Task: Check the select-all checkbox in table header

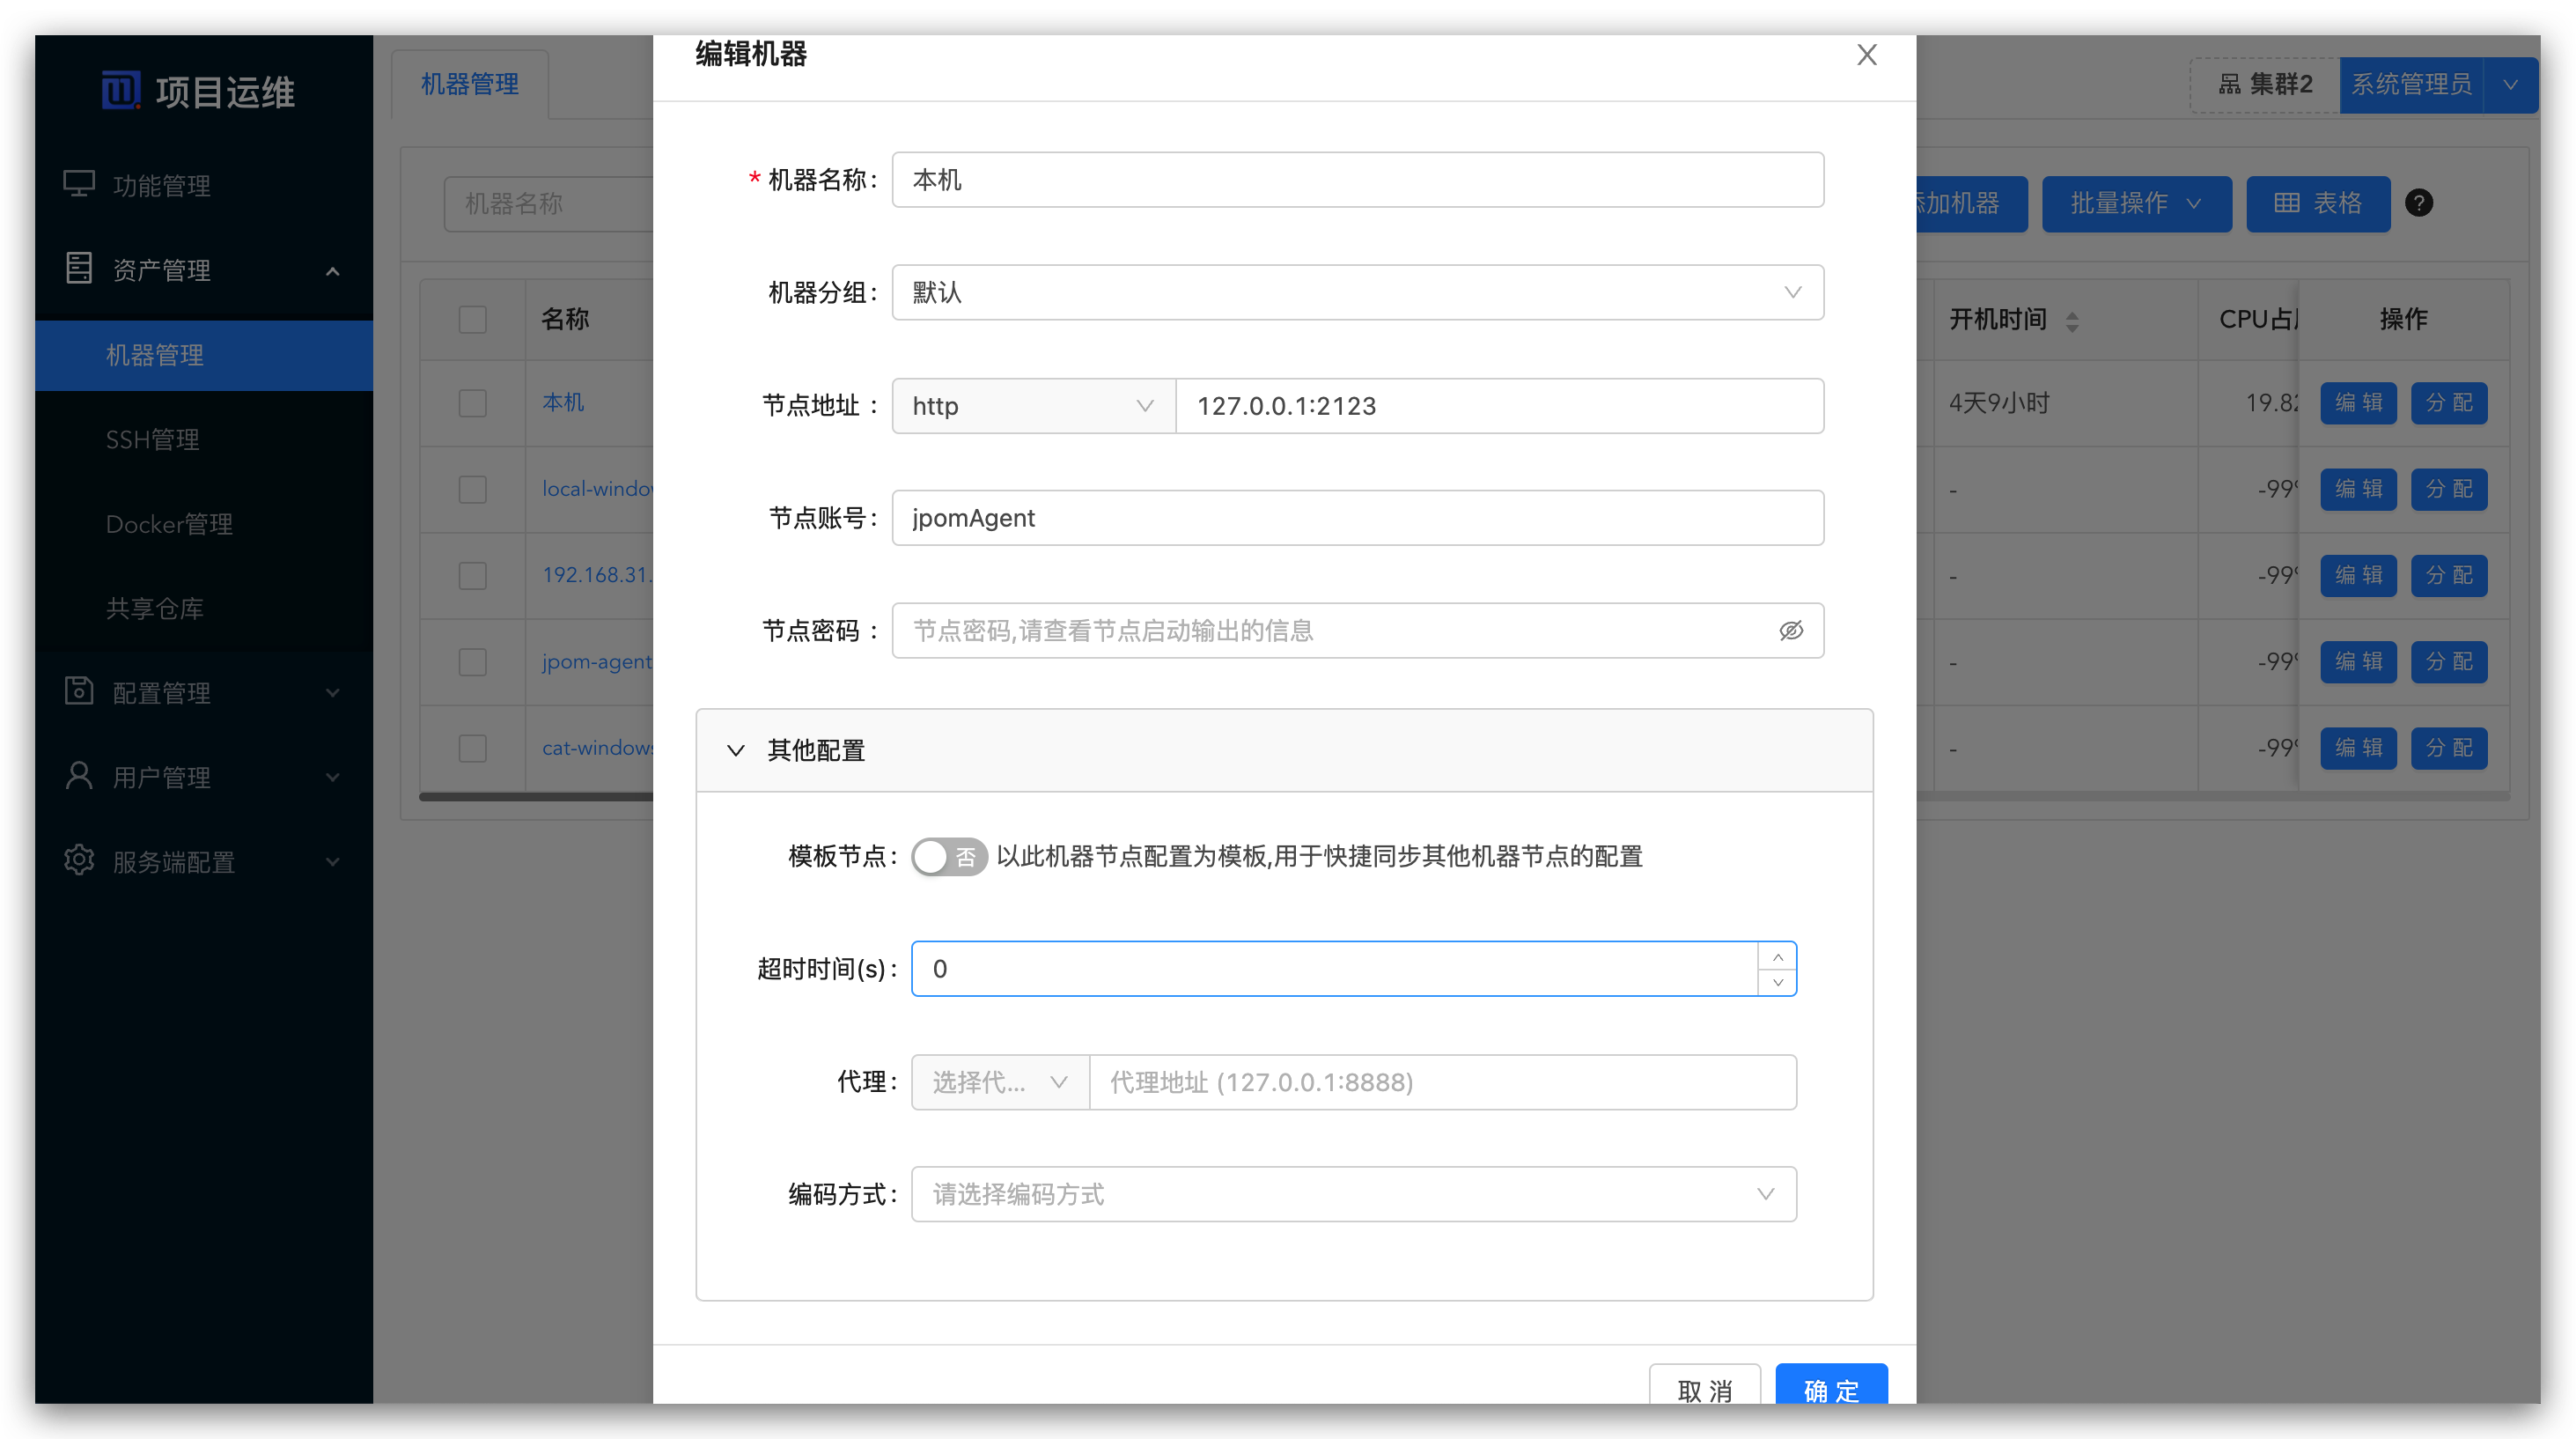Action: (472, 318)
